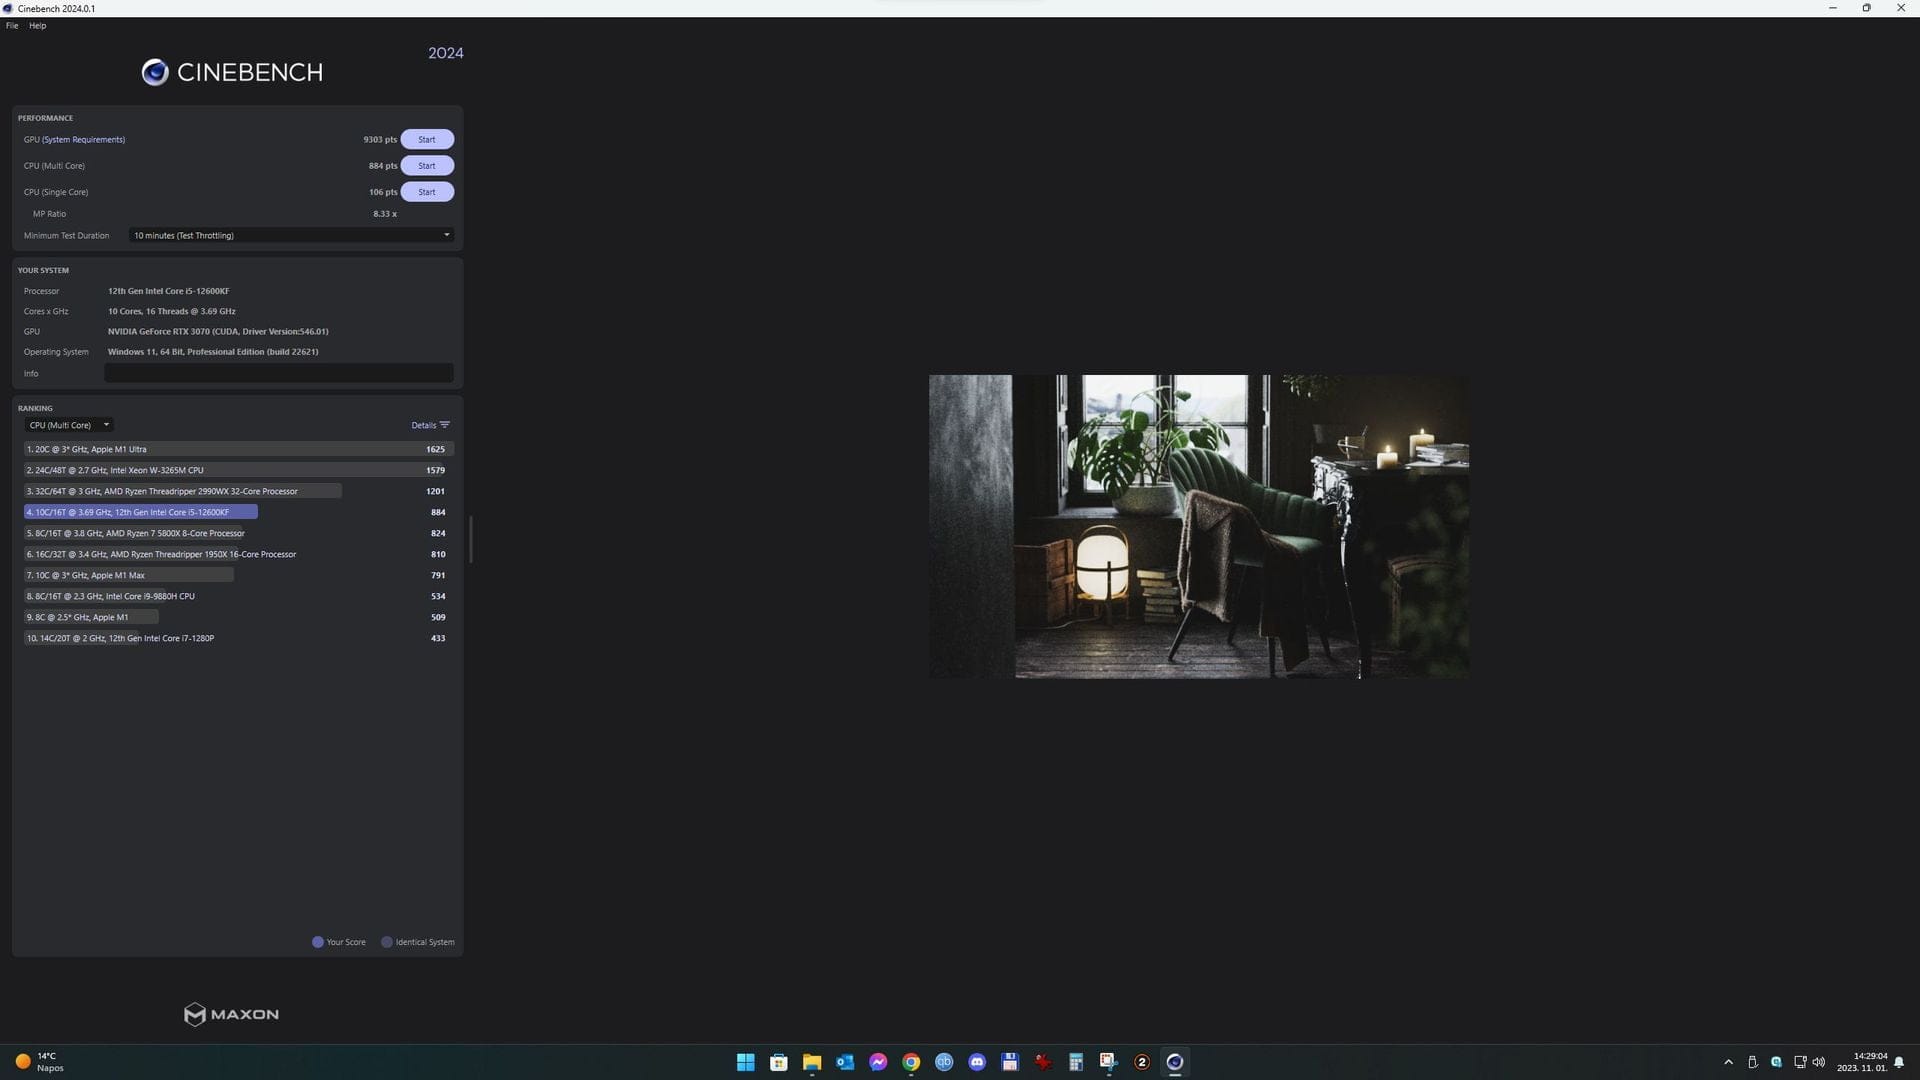Click the rendered room scene image
Viewport: 1920px width, 1080px height.
(x=1199, y=527)
